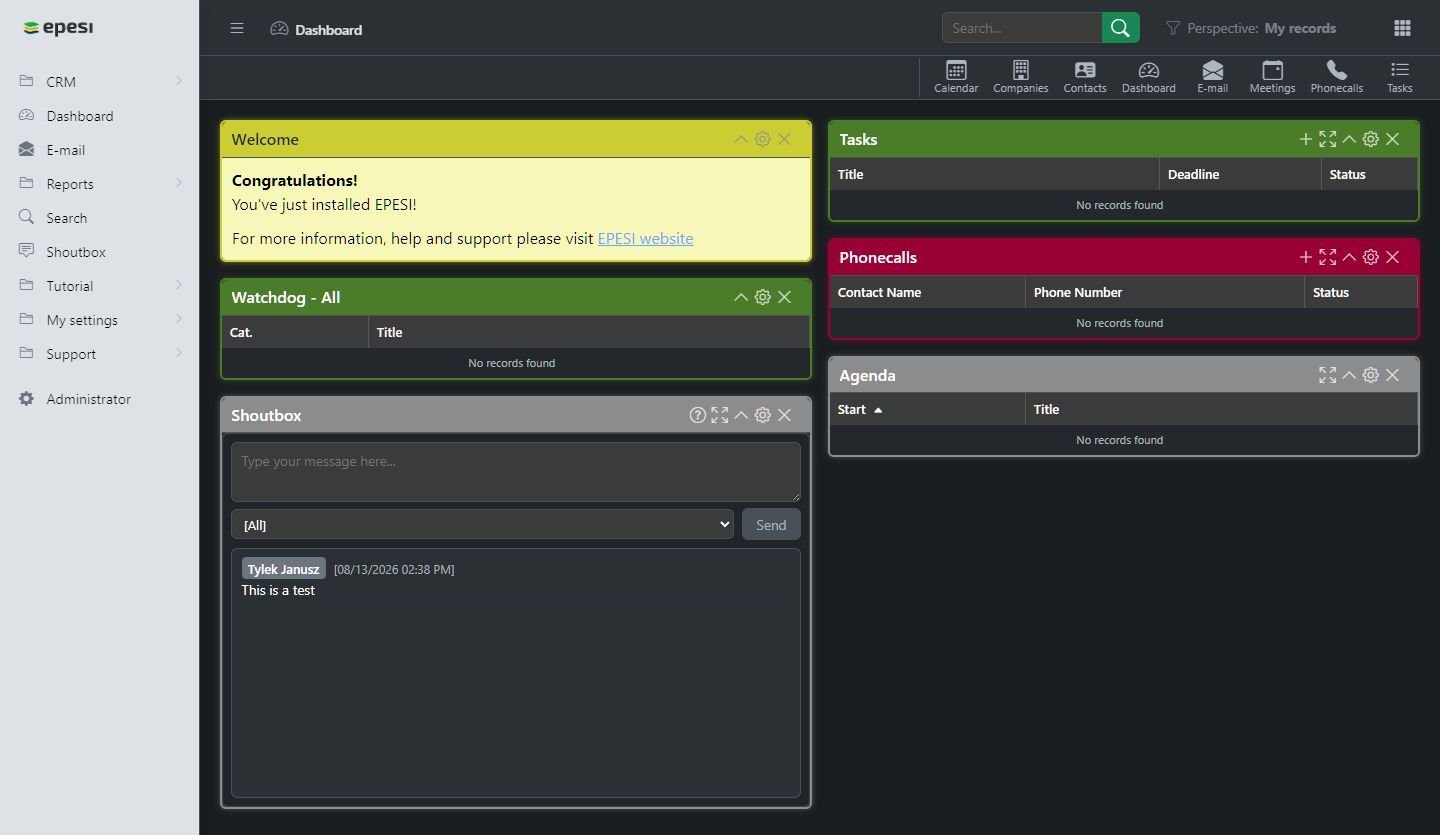This screenshot has width=1440, height=835.
Task: Click the Contact Name column header
Action: coord(927,292)
